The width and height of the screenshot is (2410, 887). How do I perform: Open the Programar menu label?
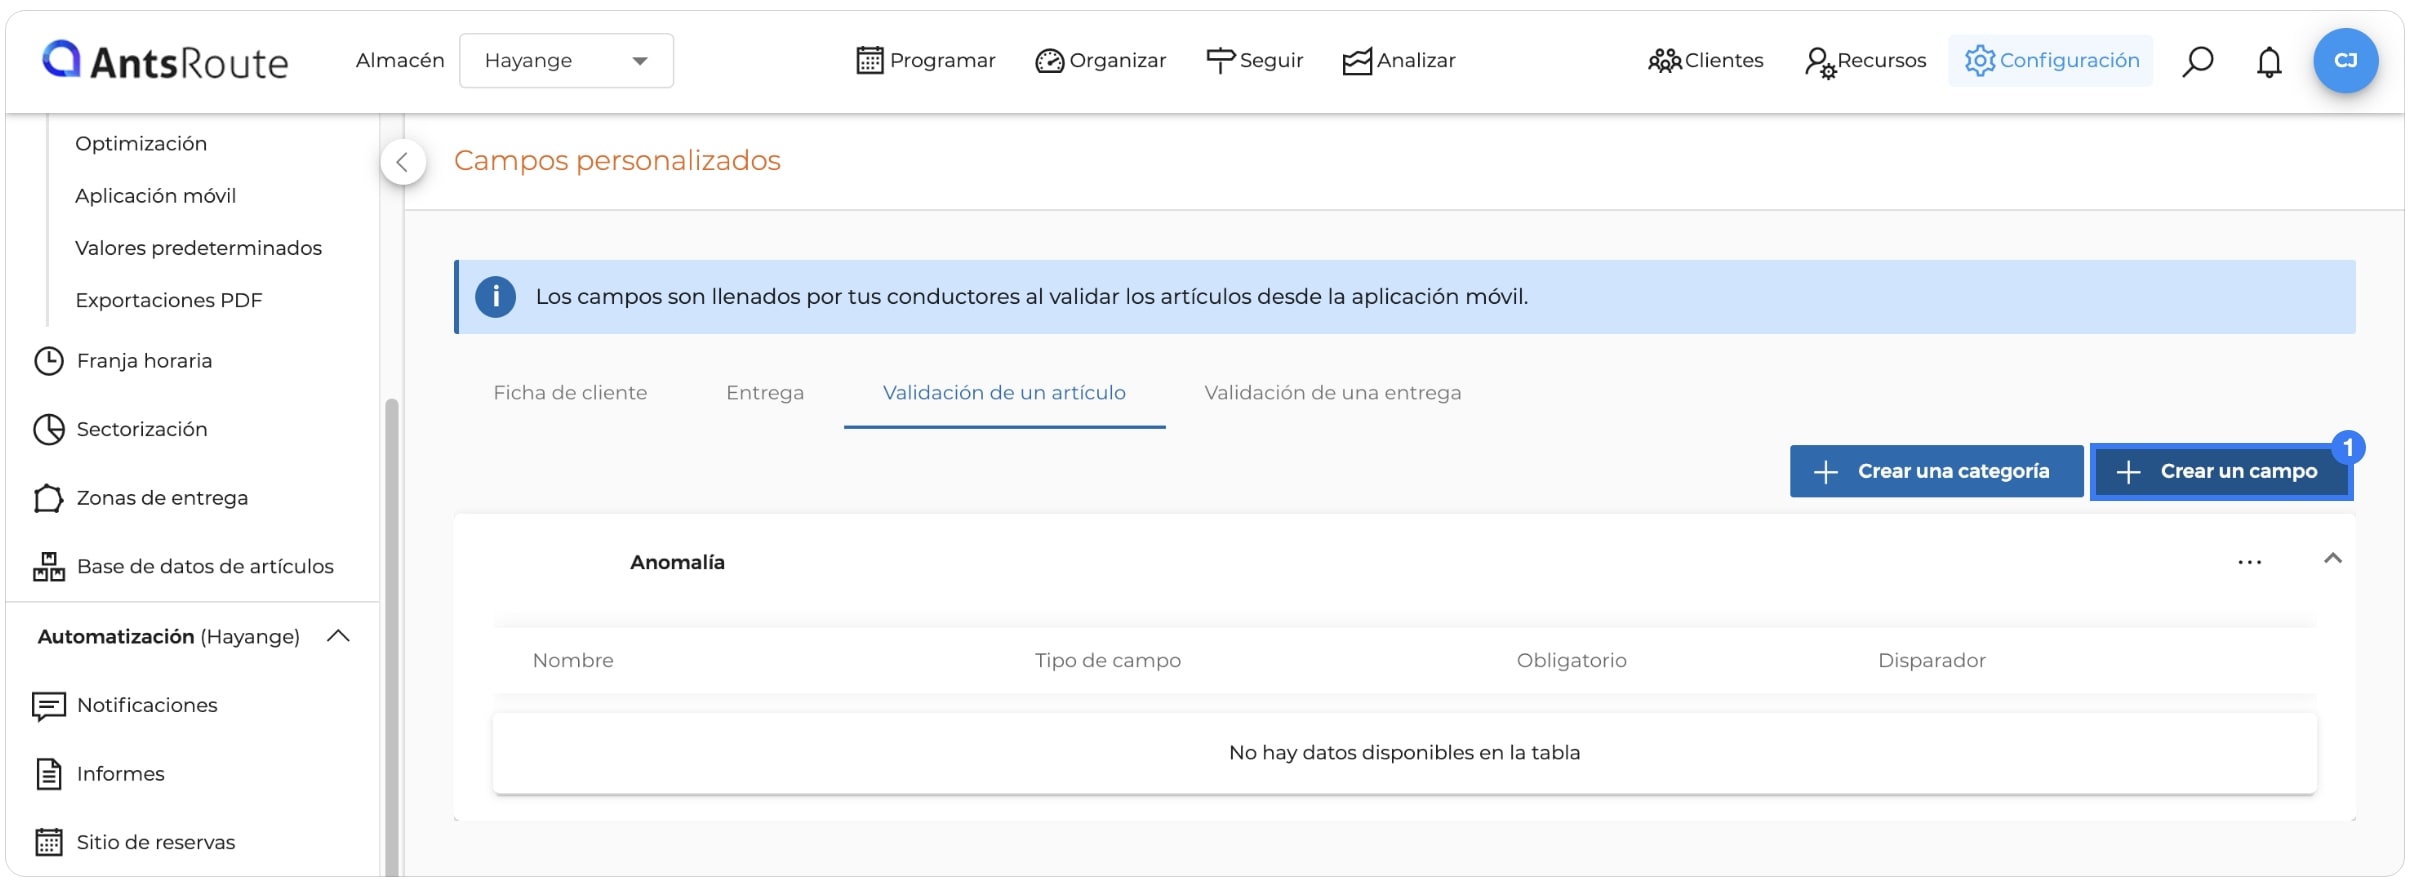coord(942,61)
